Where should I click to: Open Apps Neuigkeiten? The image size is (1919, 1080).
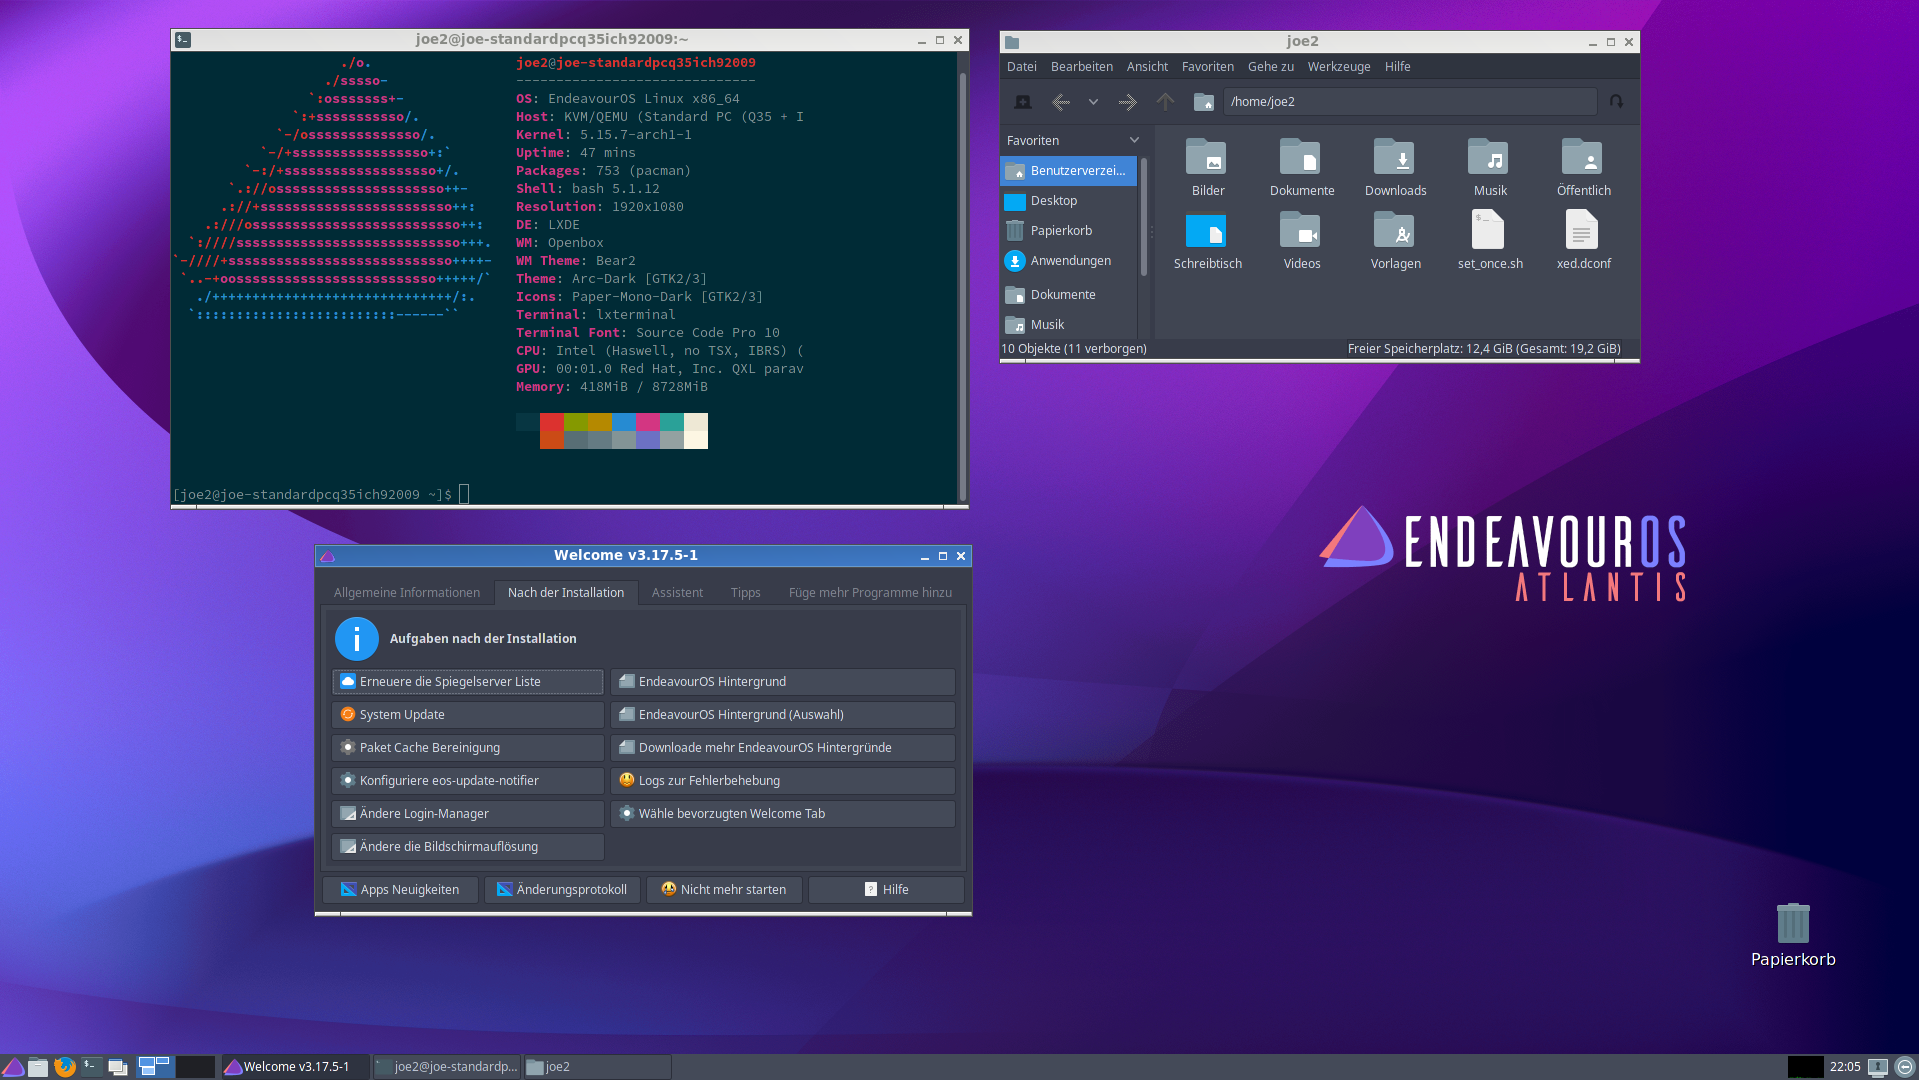401,890
